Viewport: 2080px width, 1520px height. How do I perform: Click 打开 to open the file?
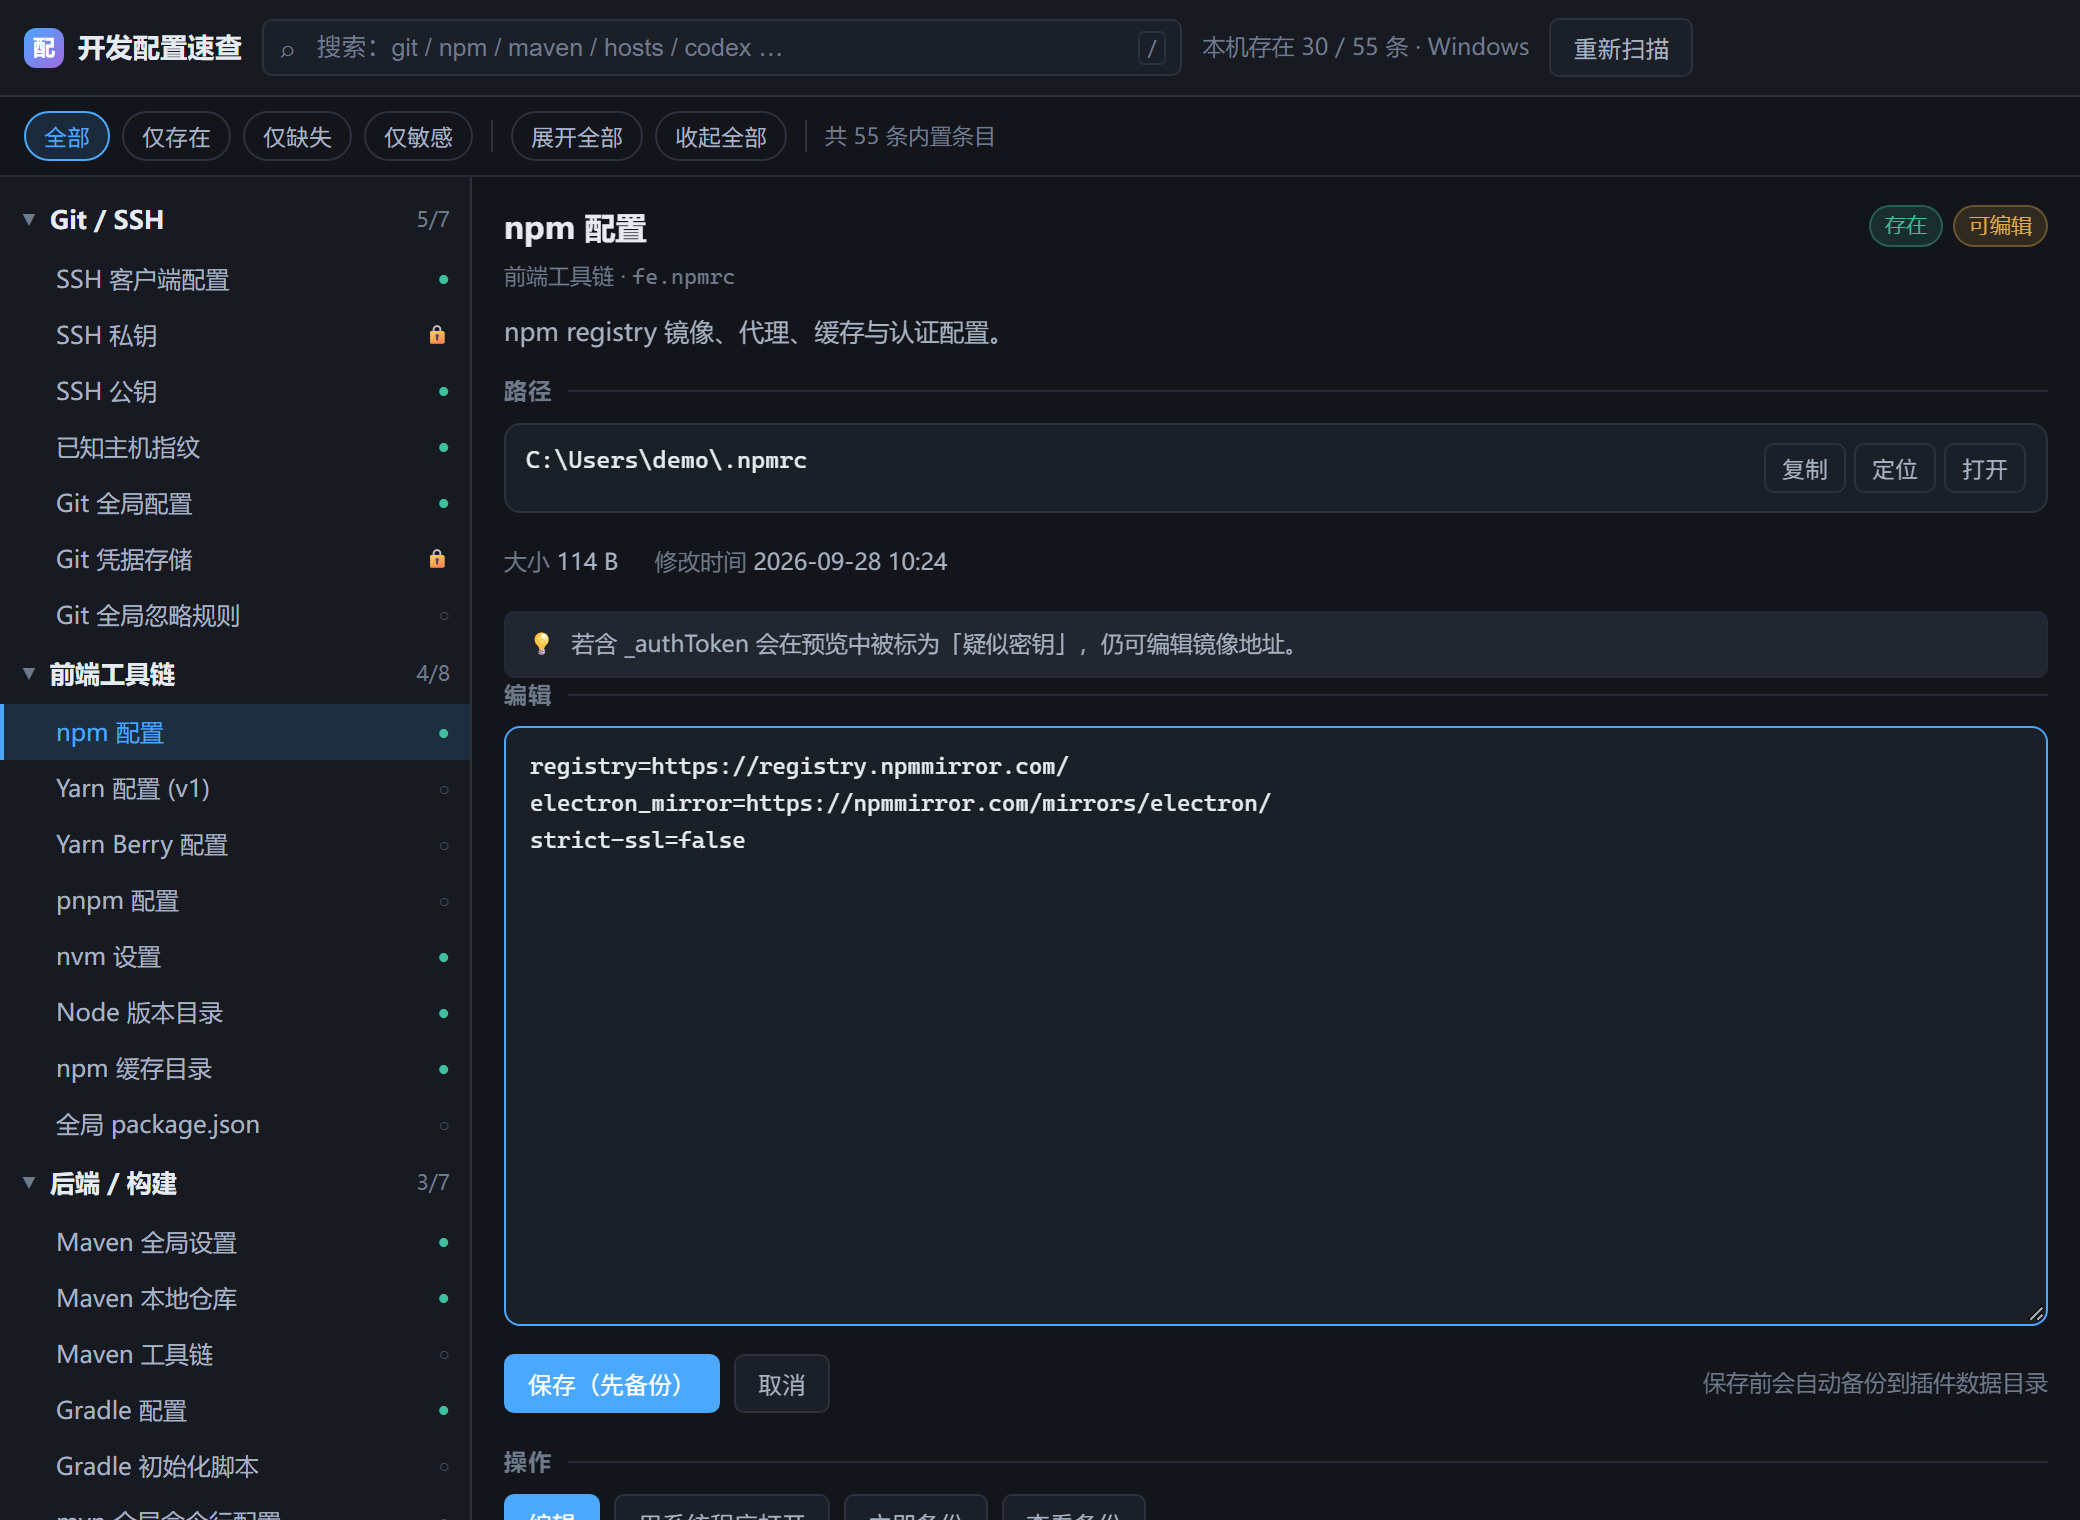(x=1985, y=469)
